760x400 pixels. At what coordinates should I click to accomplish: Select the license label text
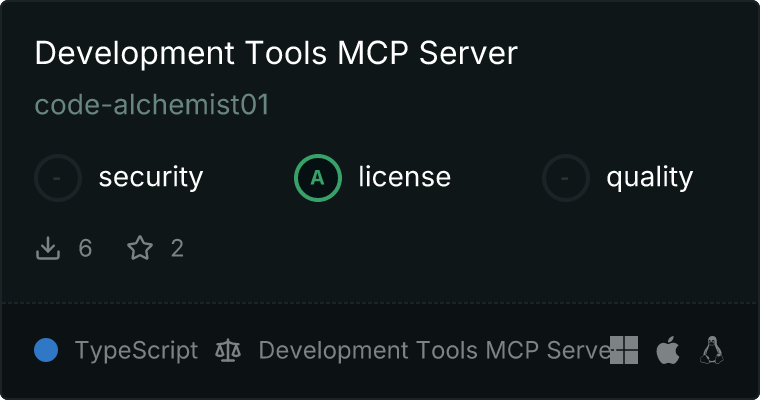(x=404, y=178)
